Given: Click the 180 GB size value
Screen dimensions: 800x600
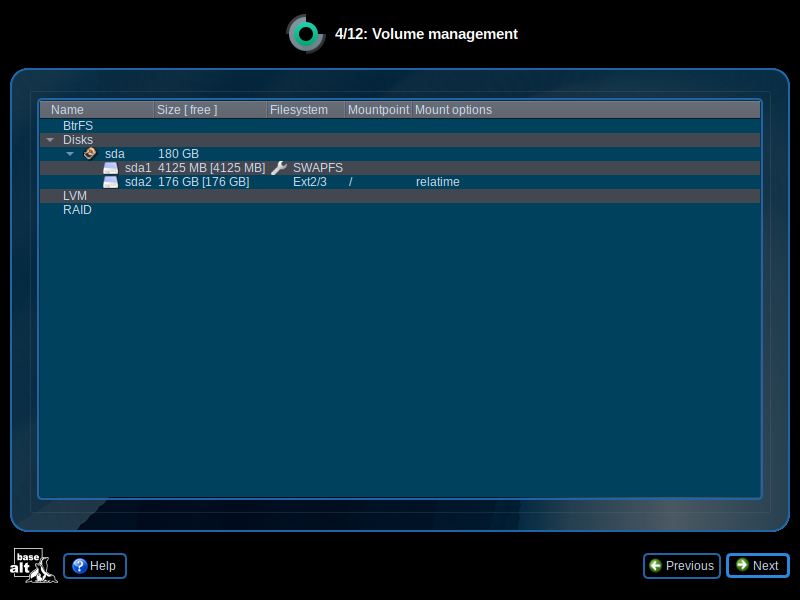Looking at the screenshot, I should [x=179, y=154].
